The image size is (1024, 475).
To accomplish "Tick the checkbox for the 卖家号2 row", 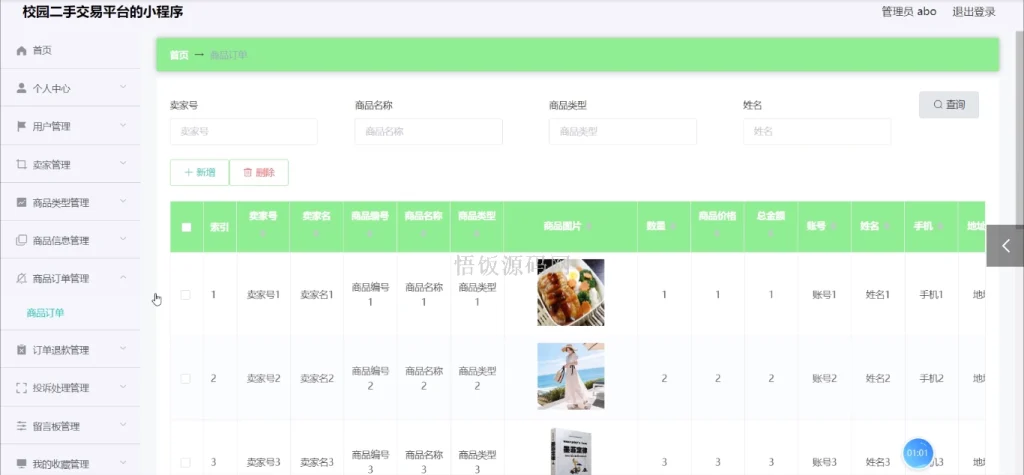I will click(x=185, y=378).
